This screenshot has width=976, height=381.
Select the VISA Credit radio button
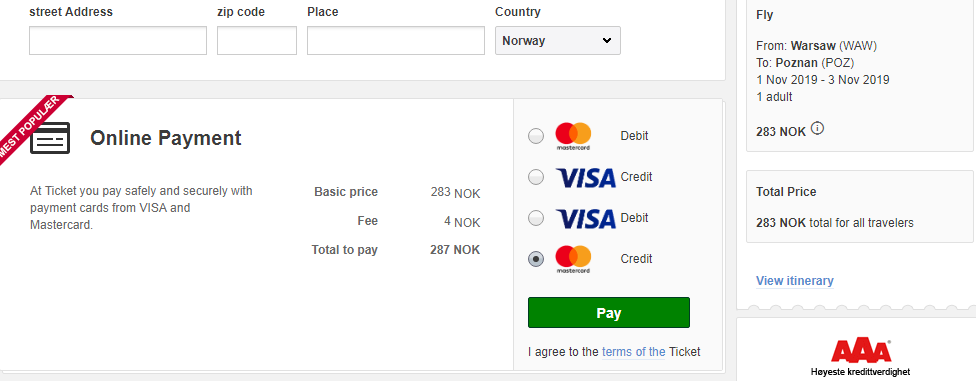click(536, 177)
